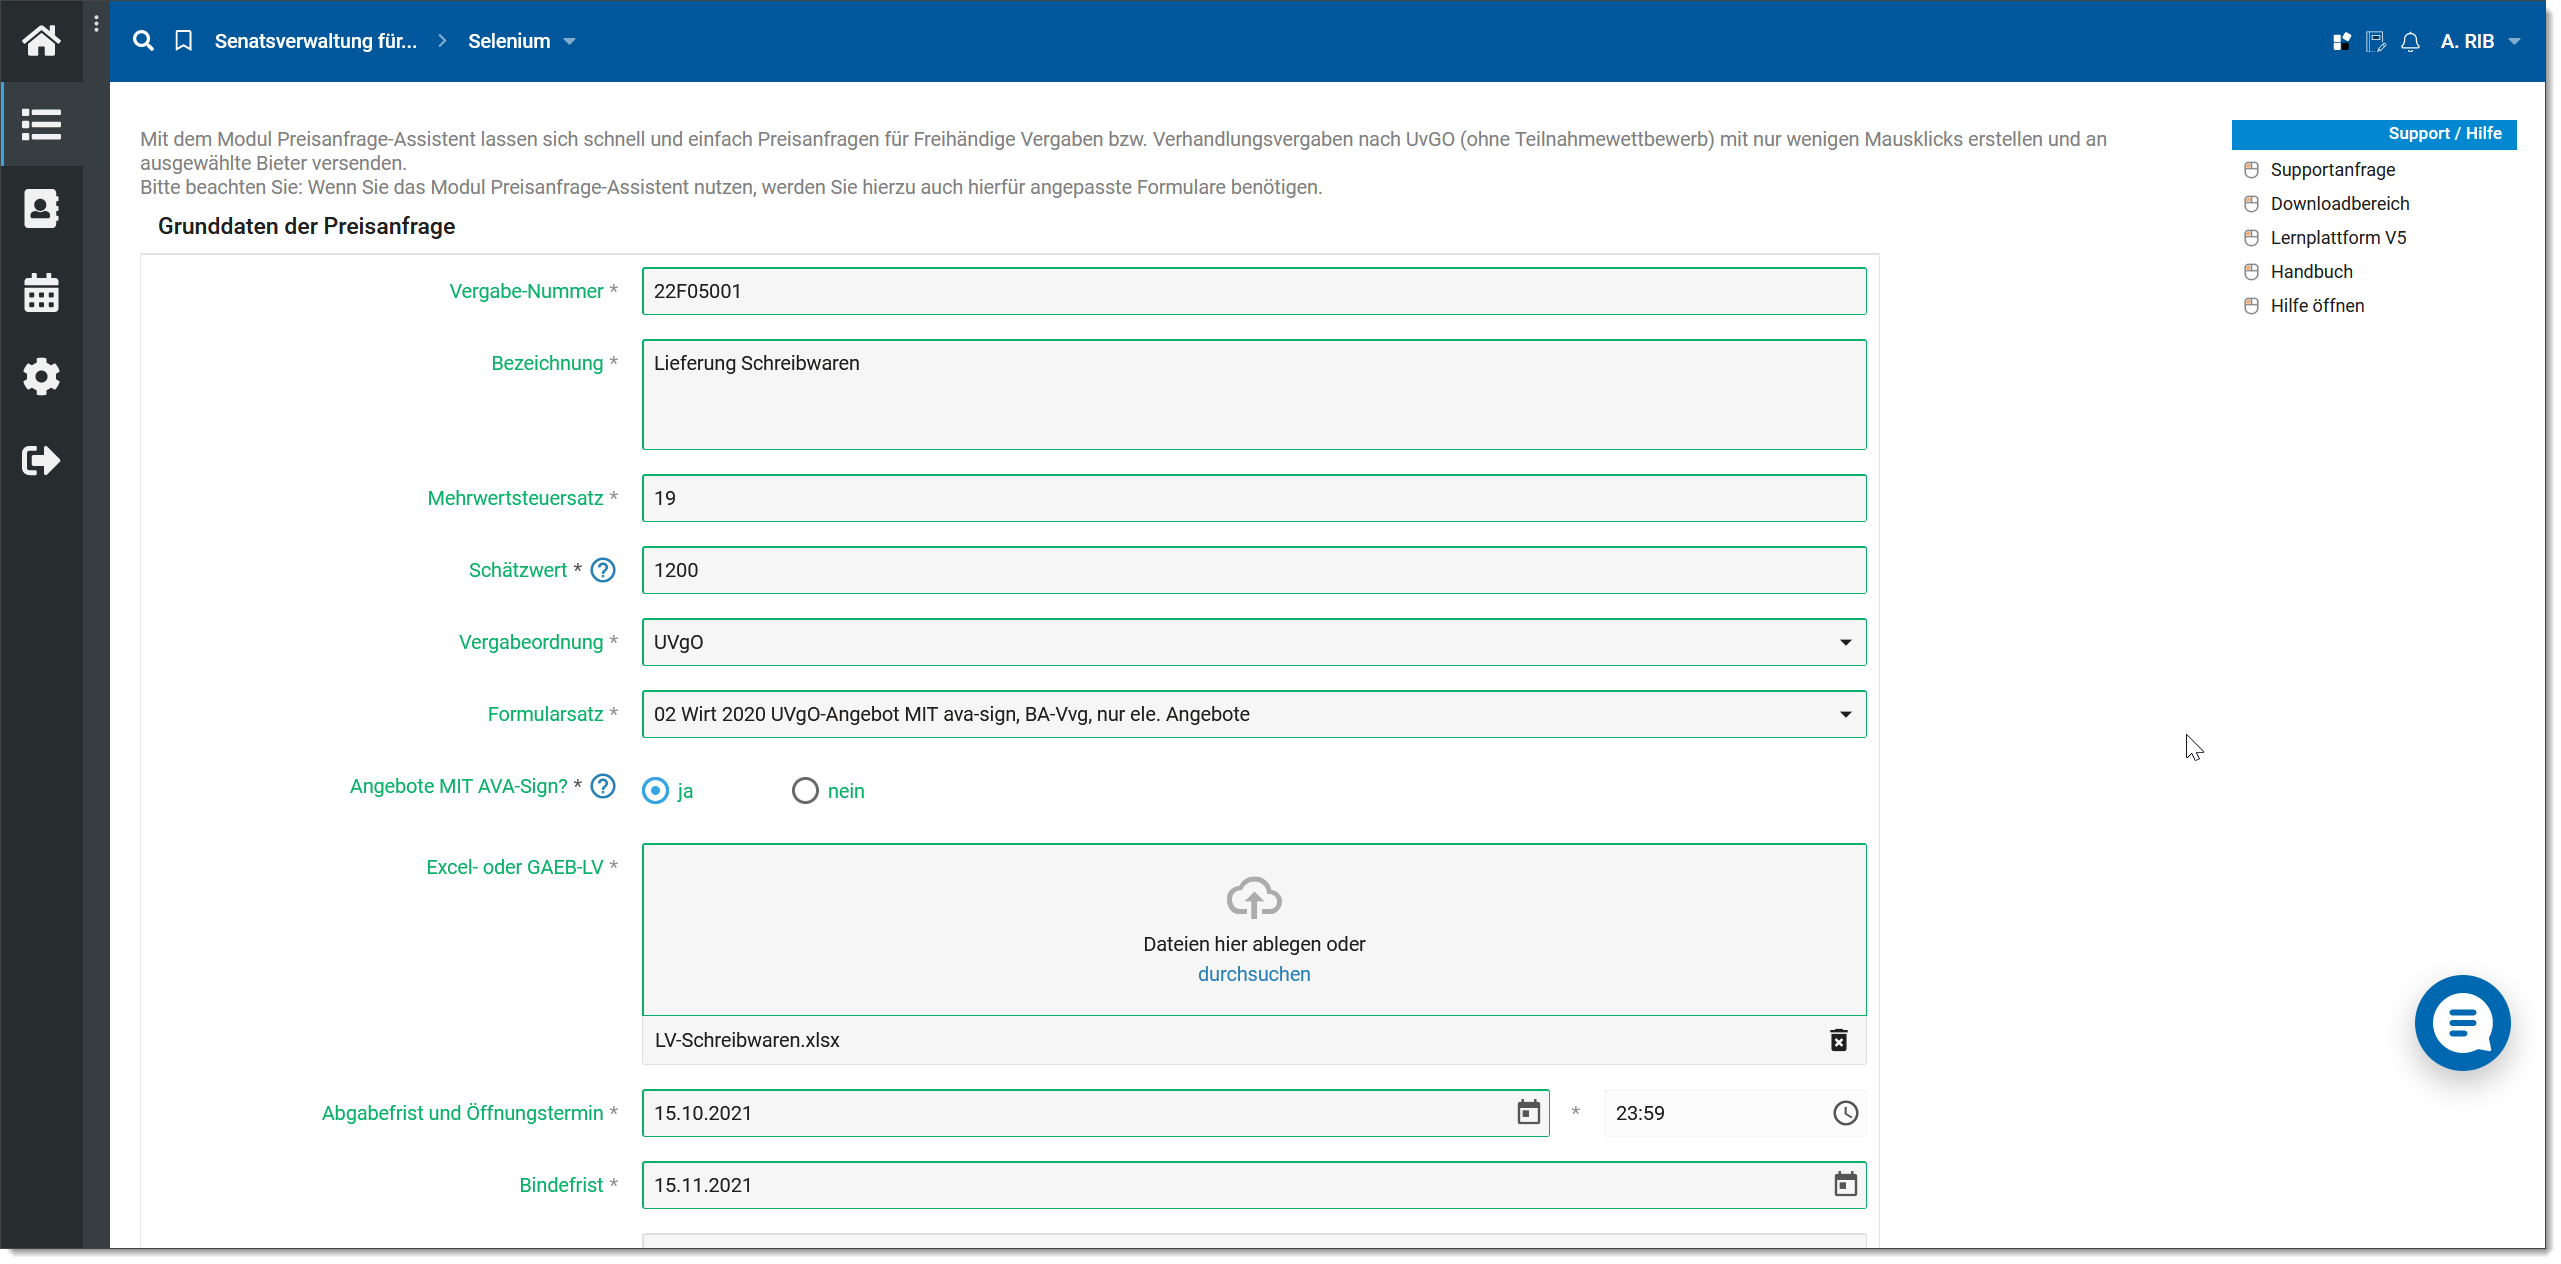Focus the Bindefrist date field

pyautogui.click(x=1254, y=1185)
